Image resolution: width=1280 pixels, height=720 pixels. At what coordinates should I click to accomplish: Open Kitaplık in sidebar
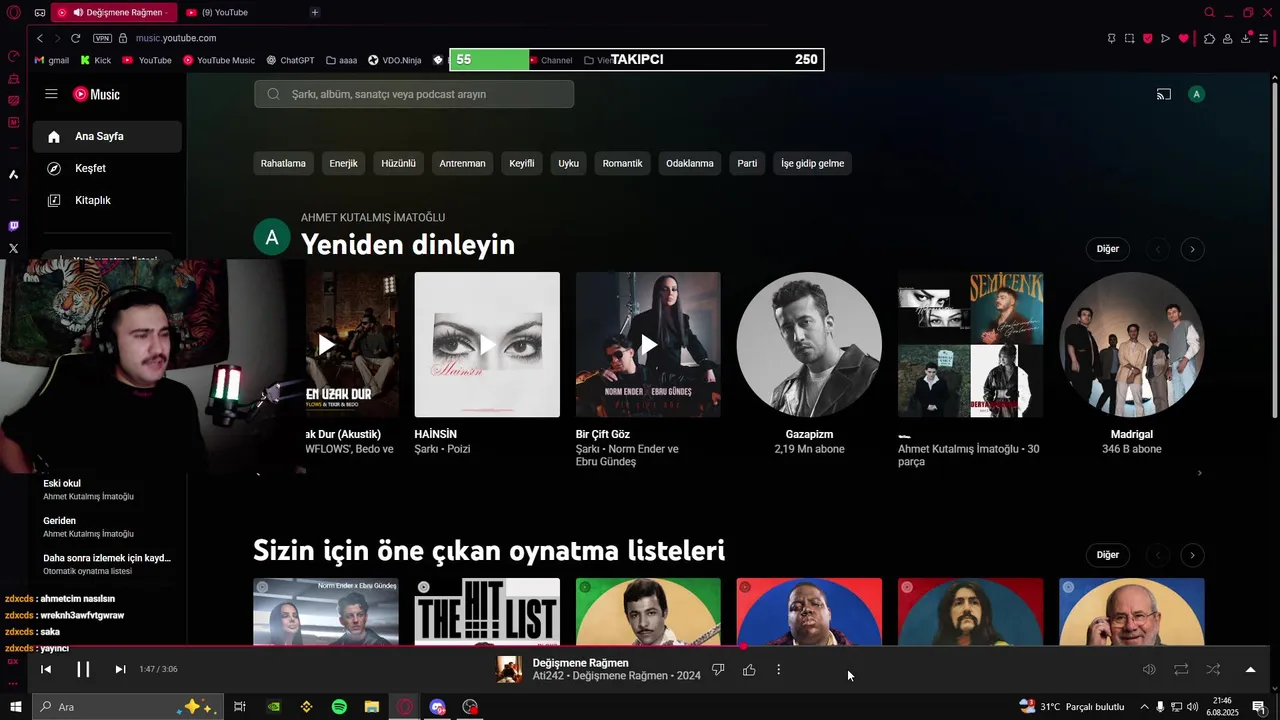click(107, 200)
